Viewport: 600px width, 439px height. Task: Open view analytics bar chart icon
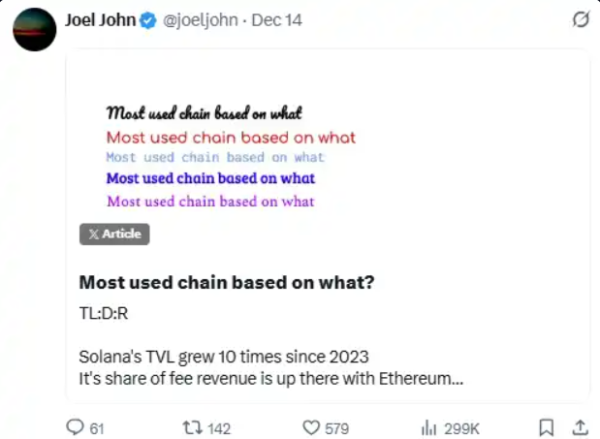[429, 427]
